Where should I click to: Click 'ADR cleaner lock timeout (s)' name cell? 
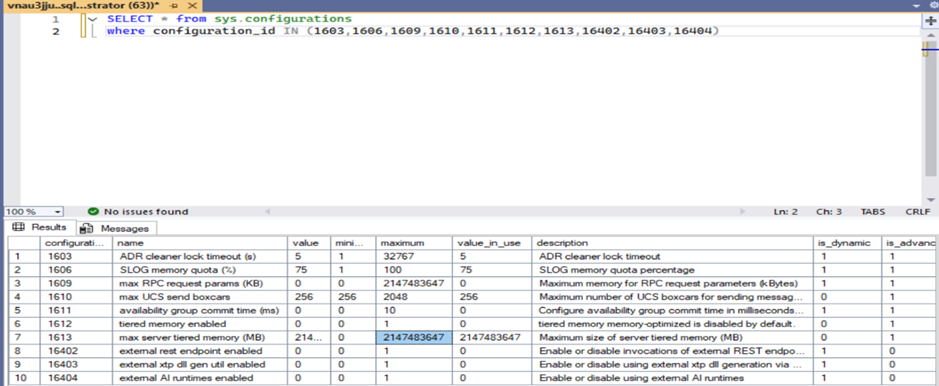pyautogui.click(x=200, y=256)
